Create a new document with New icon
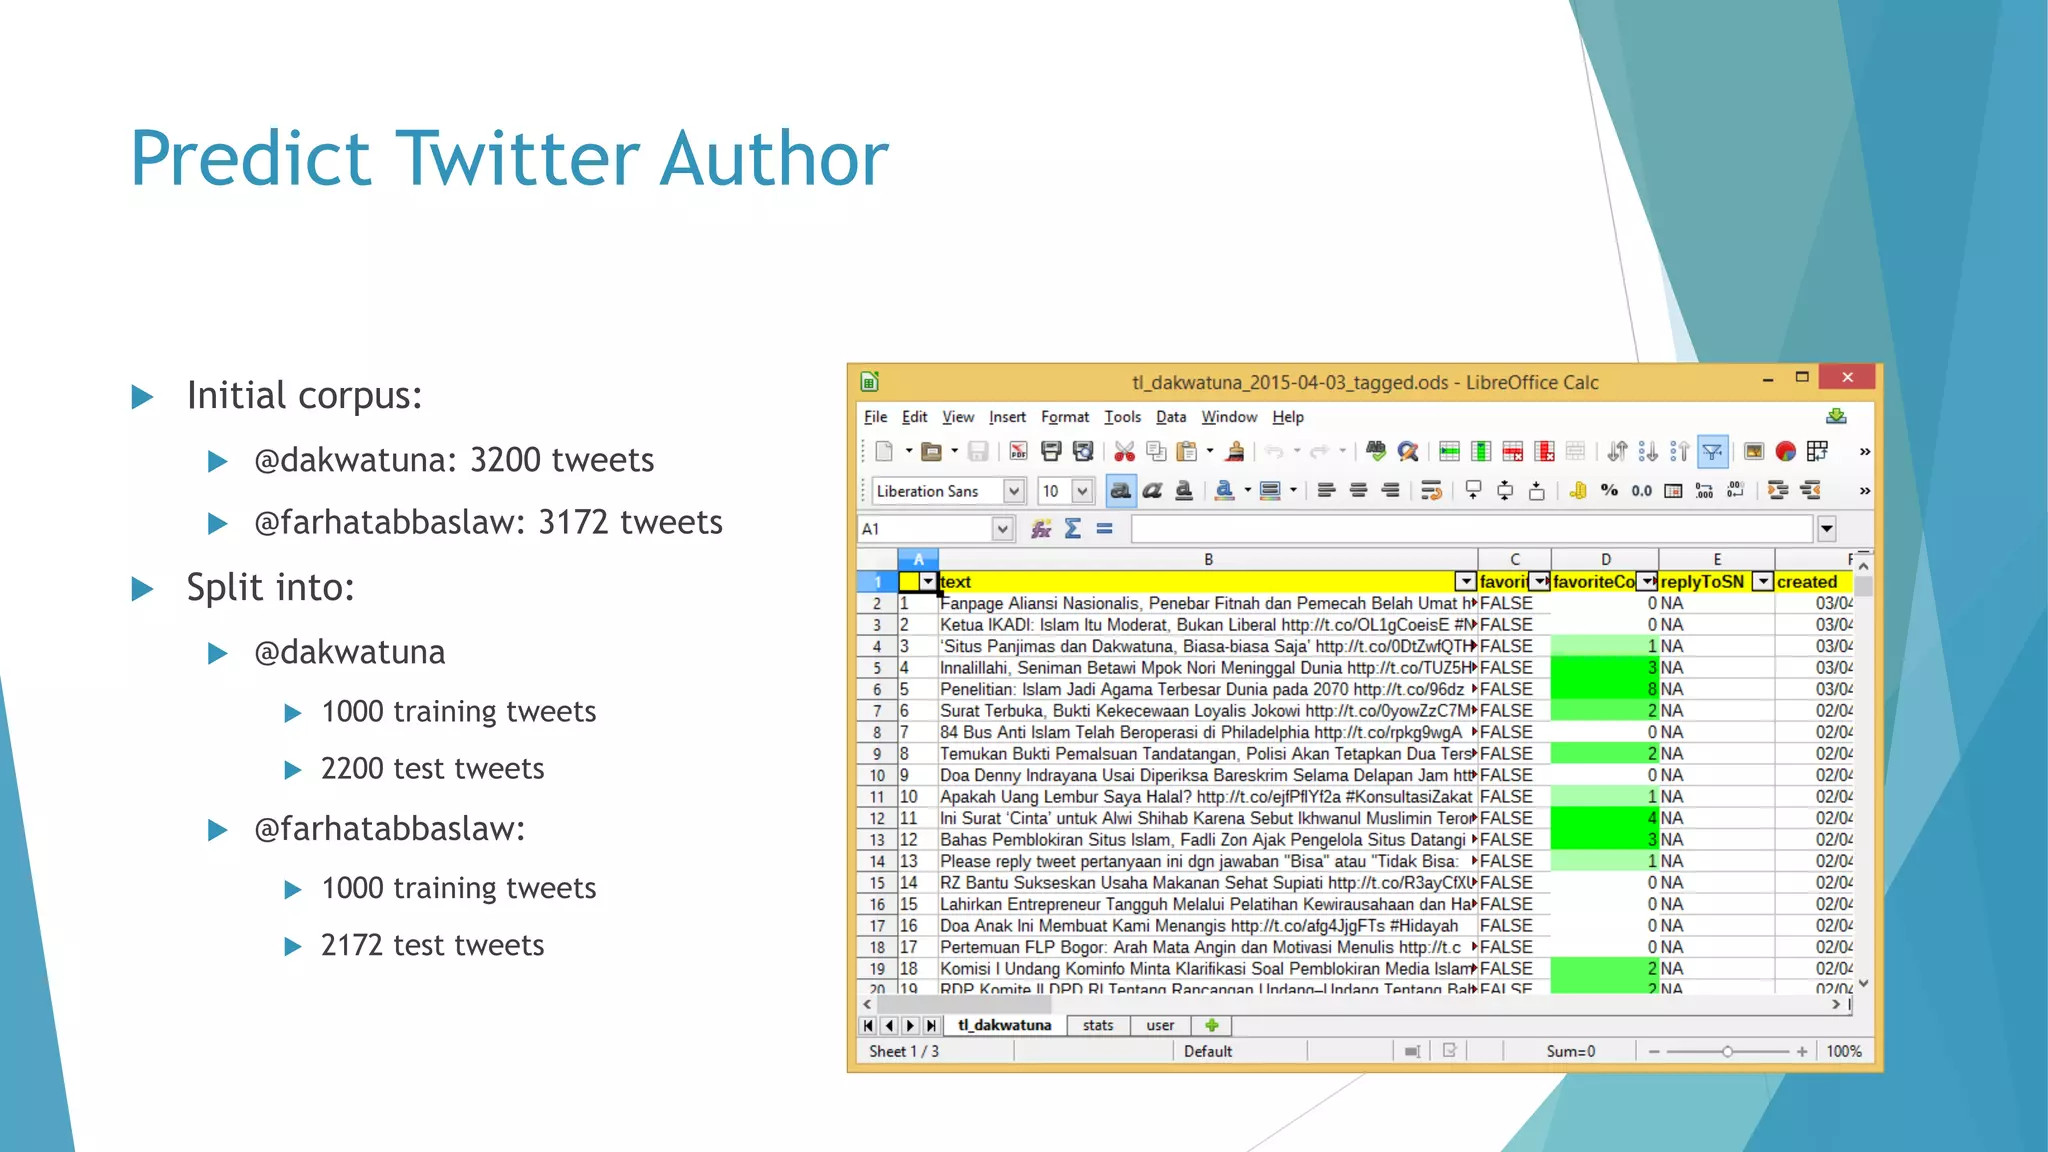This screenshot has width=2048, height=1152. (884, 452)
